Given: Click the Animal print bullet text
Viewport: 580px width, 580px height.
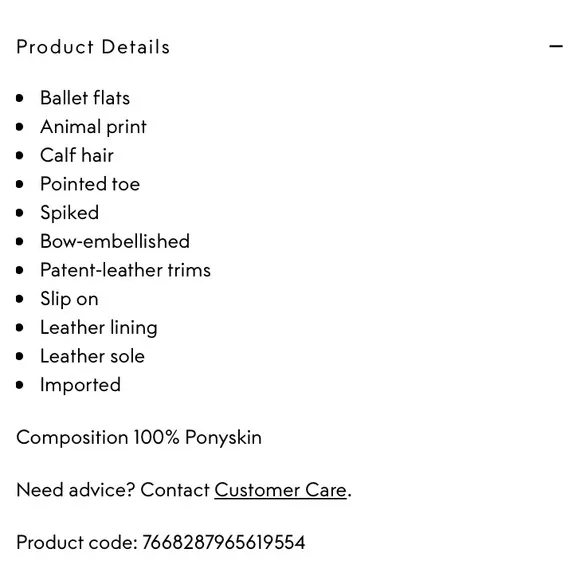Looking at the screenshot, I should (94, 127).
